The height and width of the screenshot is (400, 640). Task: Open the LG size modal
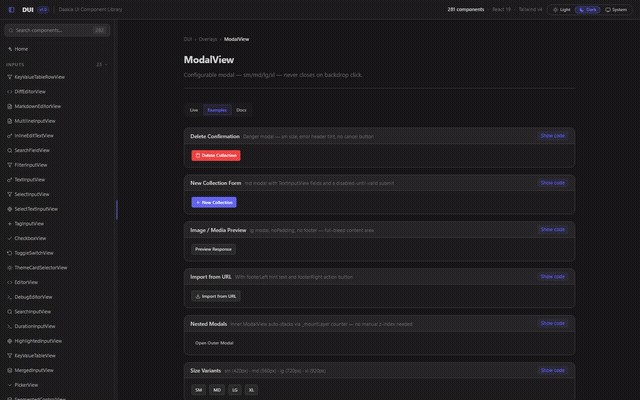point(235,390)
